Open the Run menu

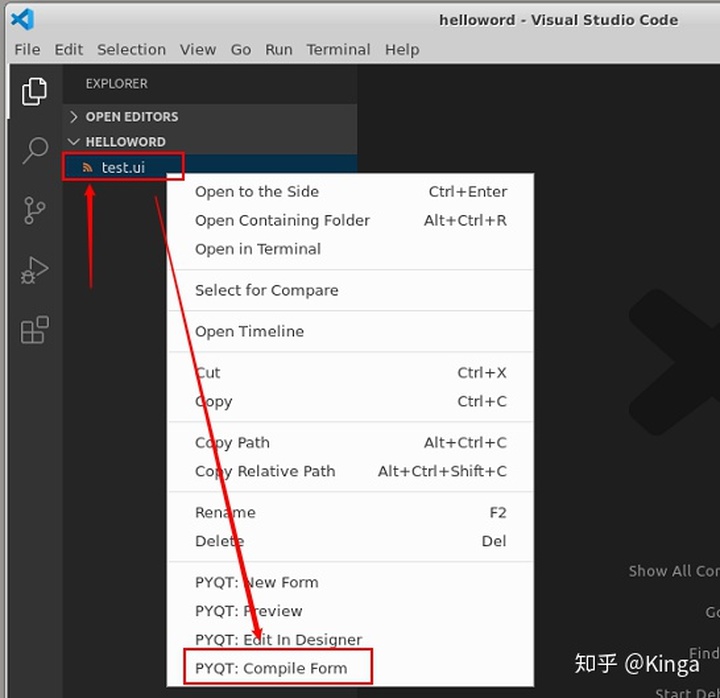pyautogui.click(x=279, y=50)
